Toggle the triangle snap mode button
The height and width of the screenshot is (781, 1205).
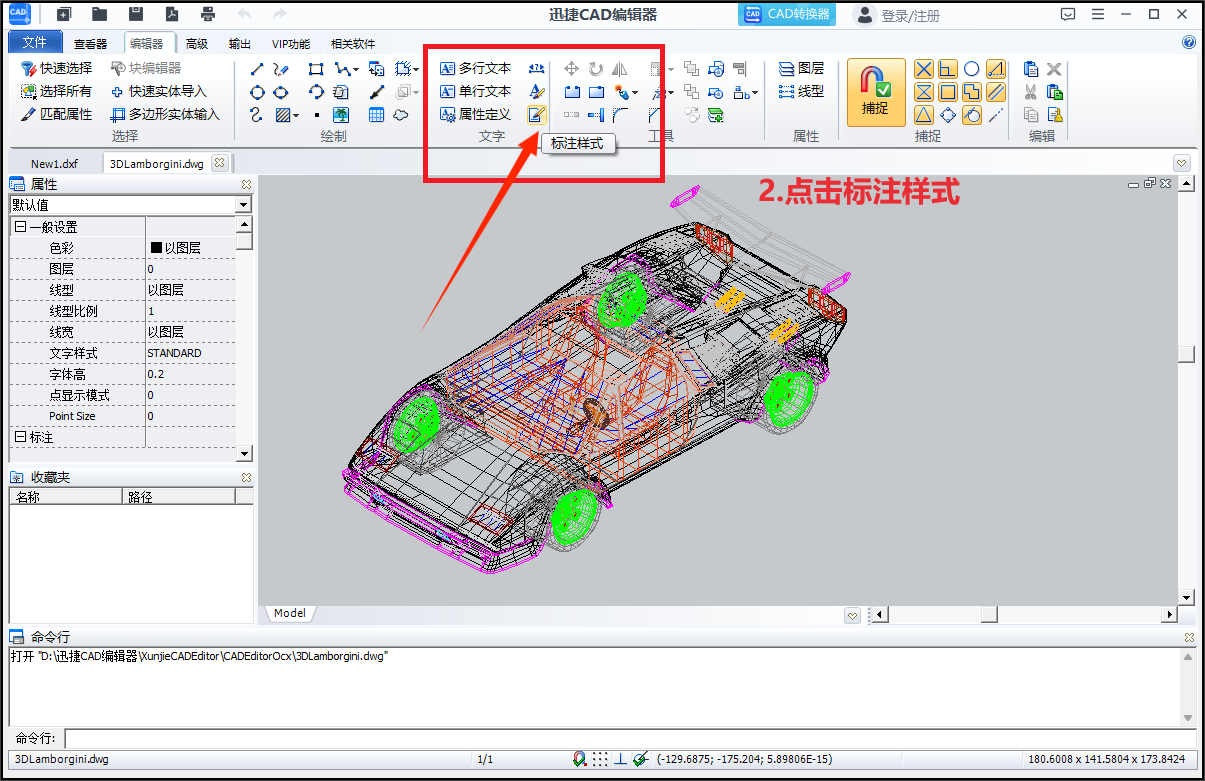924,115
